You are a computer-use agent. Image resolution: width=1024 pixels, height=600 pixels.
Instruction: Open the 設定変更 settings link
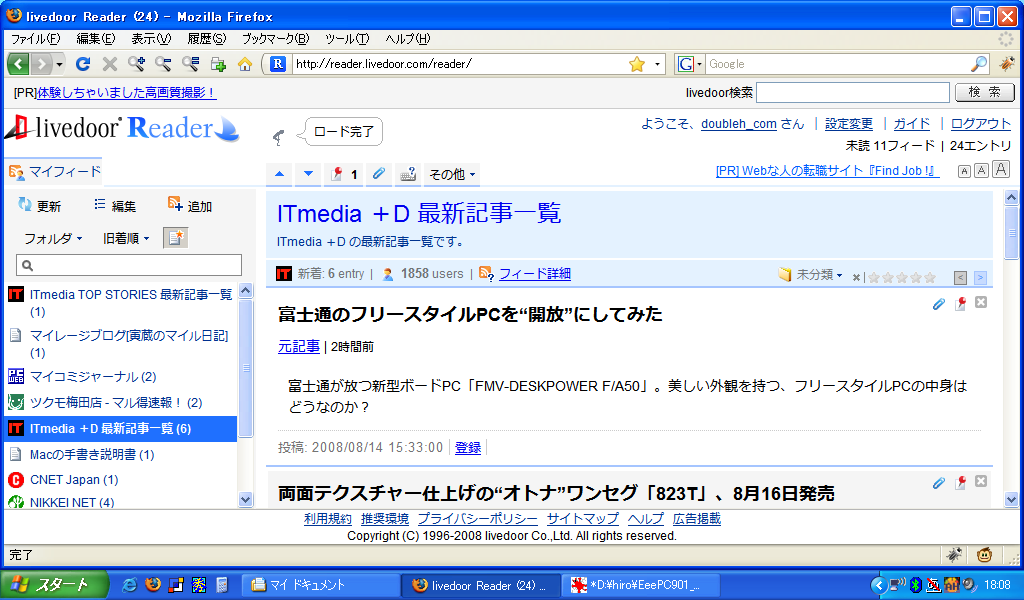coord(848,123)
